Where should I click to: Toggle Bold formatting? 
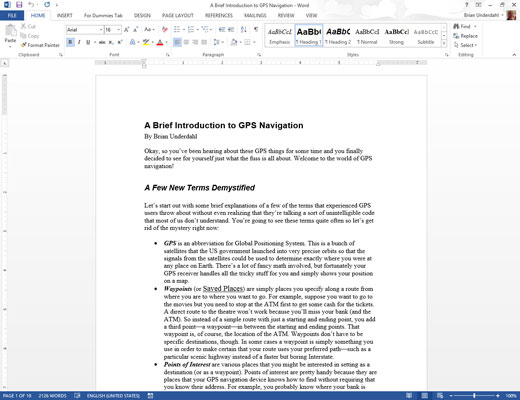(70, 42)
